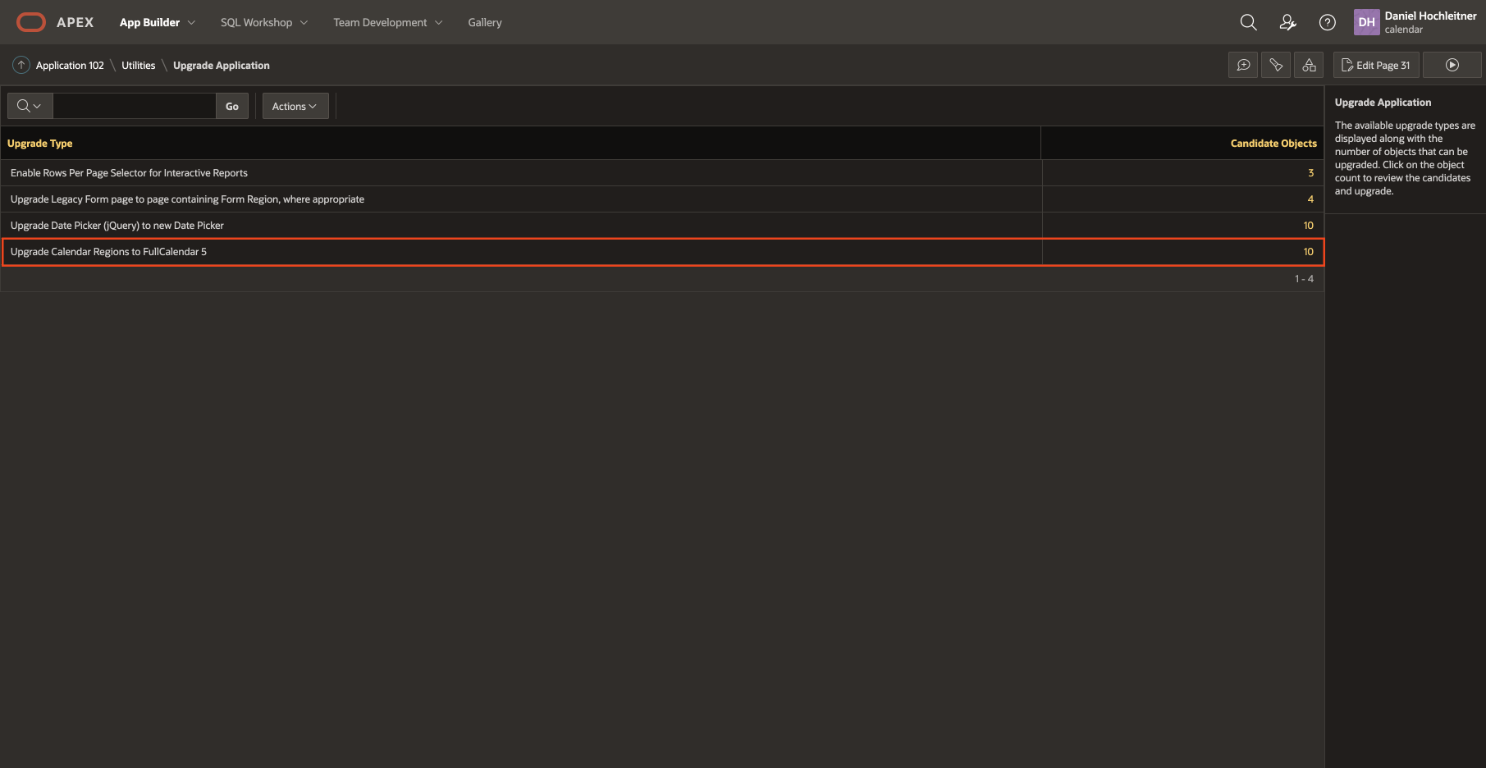The width and height of the screenshot is (1486, 768).
Task: Navigate to Application 102 breadcrumb
Action: 70,65
